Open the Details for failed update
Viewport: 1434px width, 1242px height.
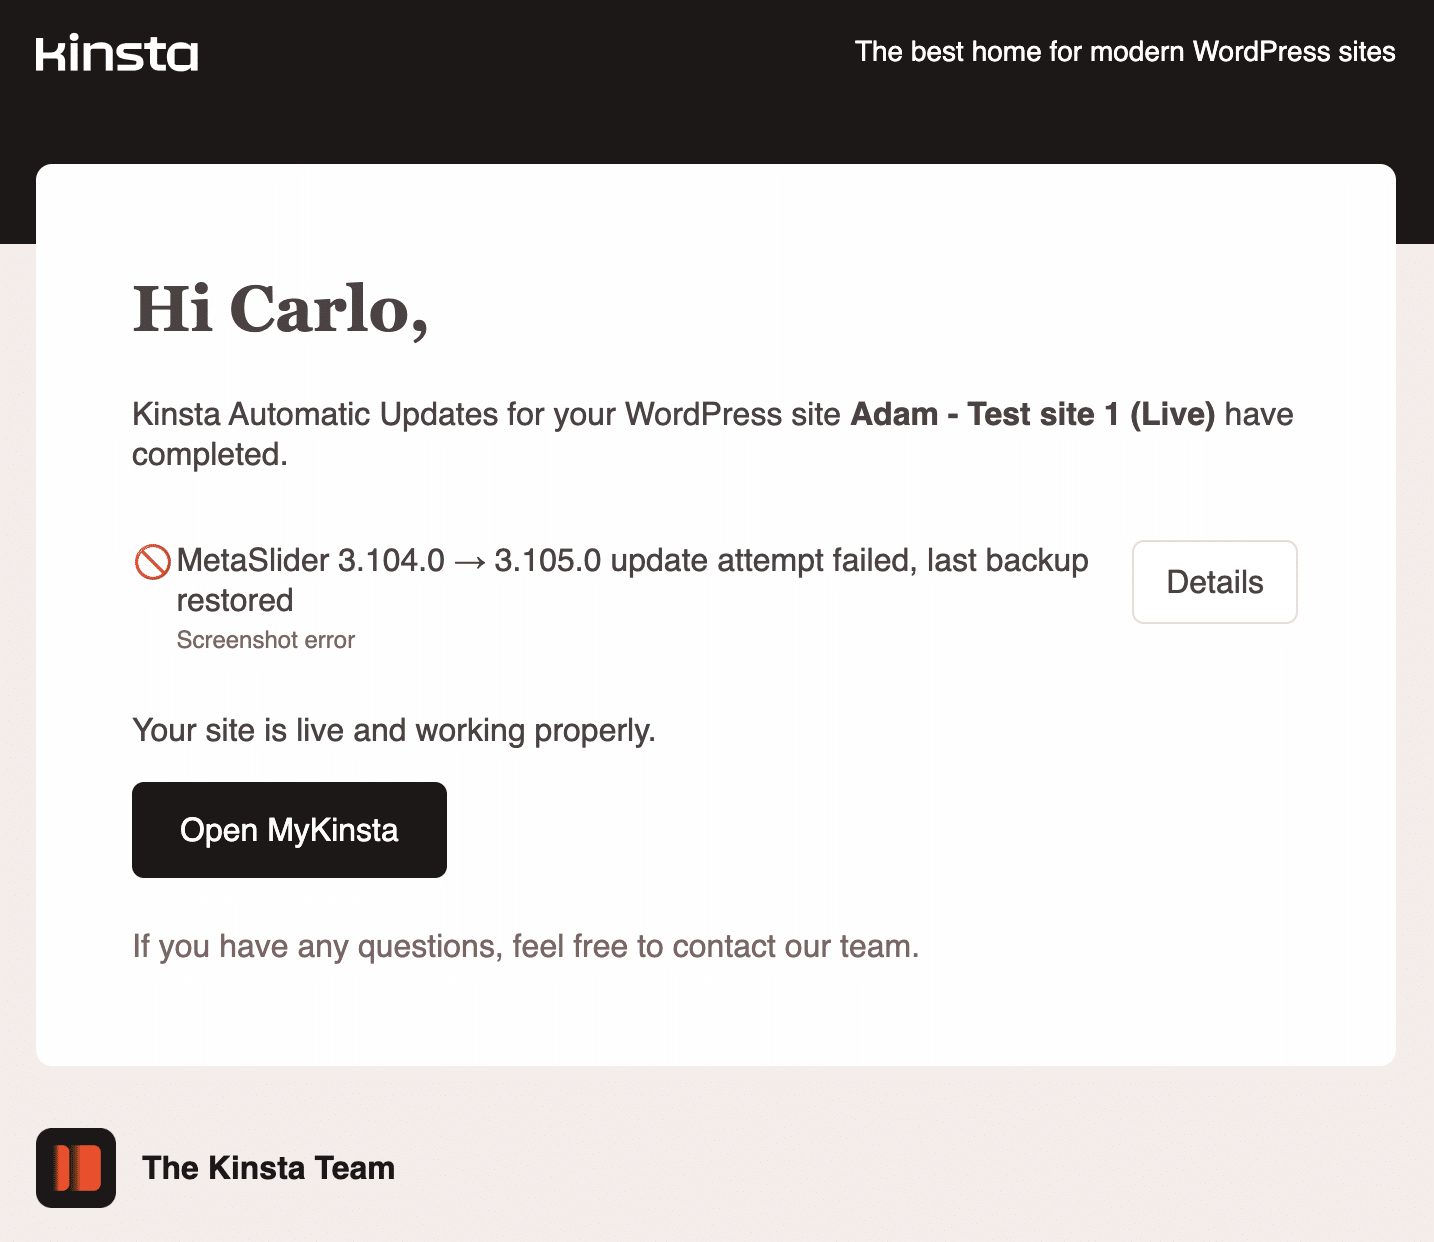[x=1214, y=582]
